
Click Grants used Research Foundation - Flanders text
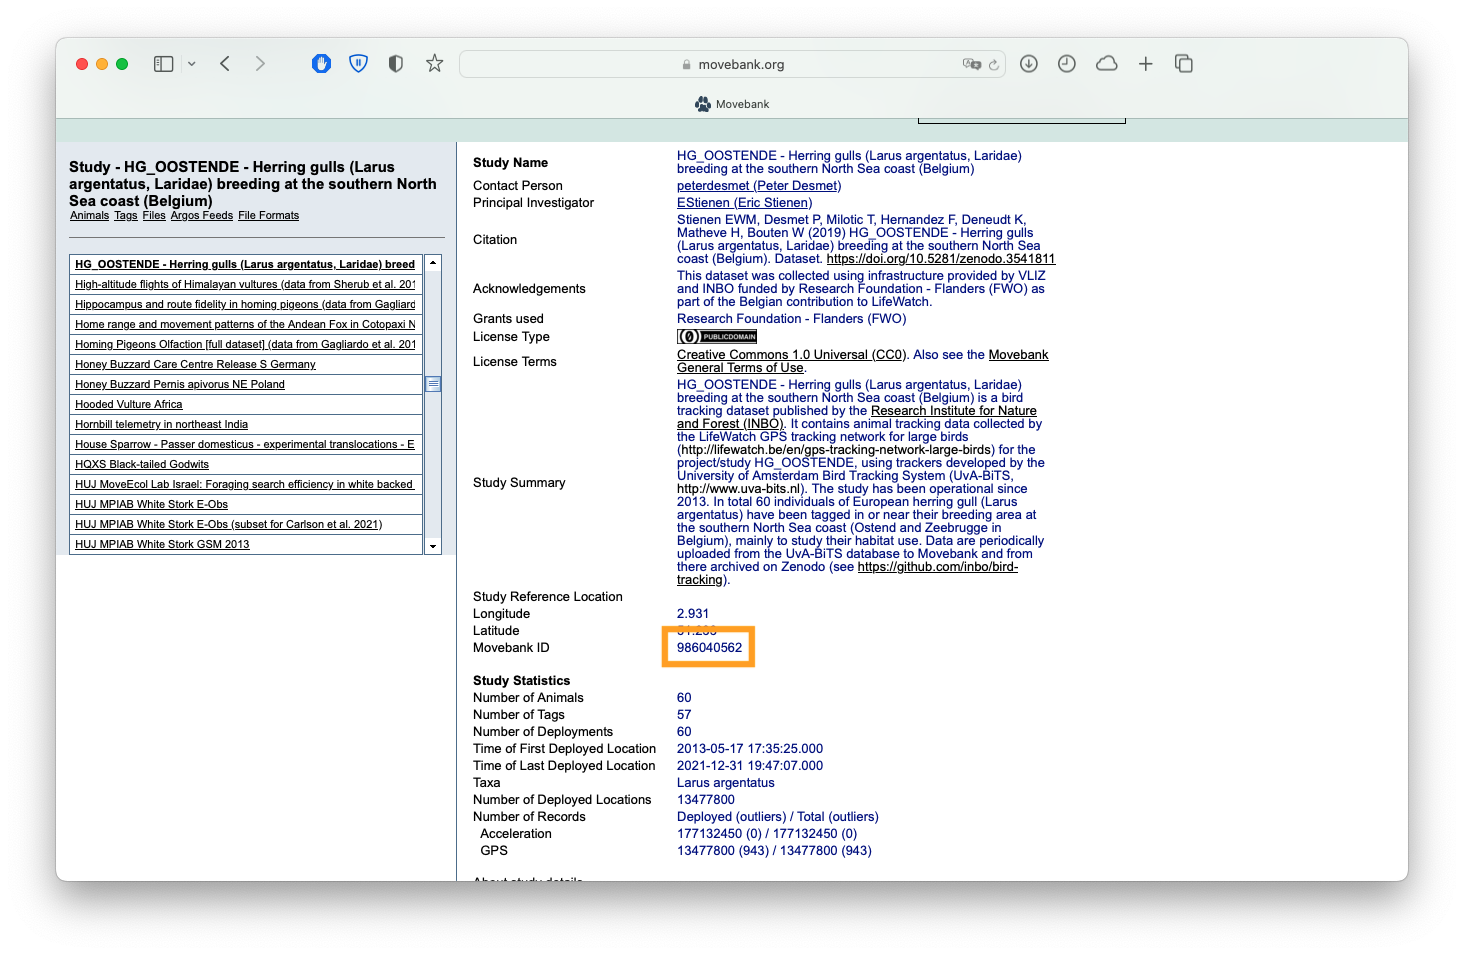coord(792,319)
